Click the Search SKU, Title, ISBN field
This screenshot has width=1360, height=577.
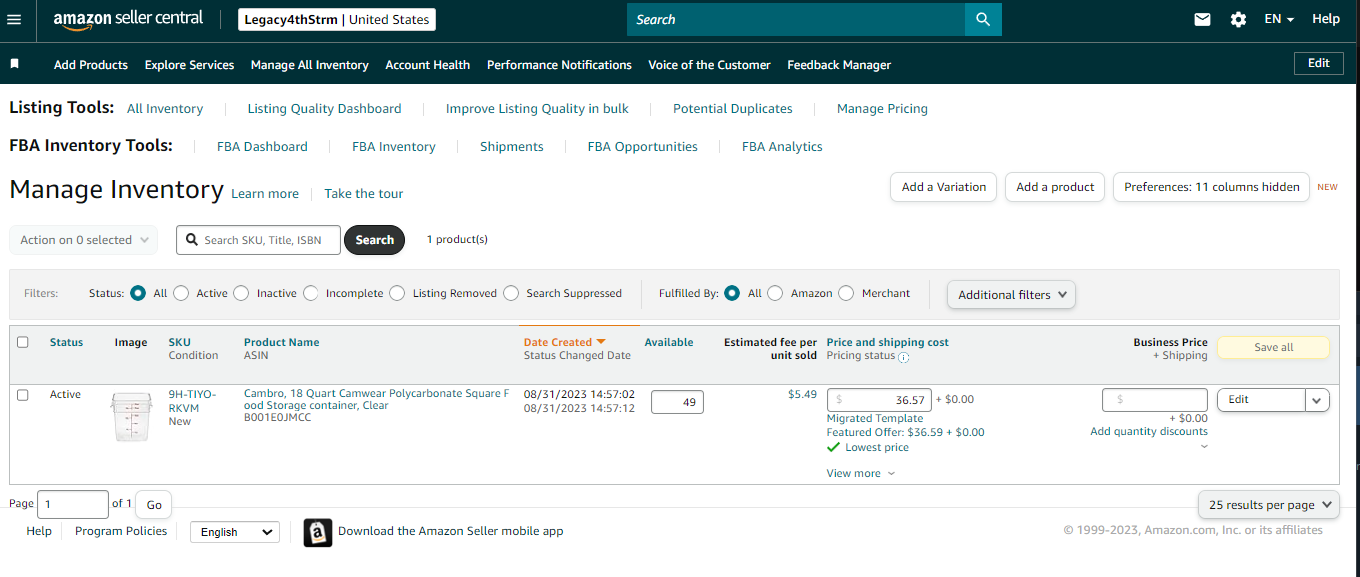258,240
